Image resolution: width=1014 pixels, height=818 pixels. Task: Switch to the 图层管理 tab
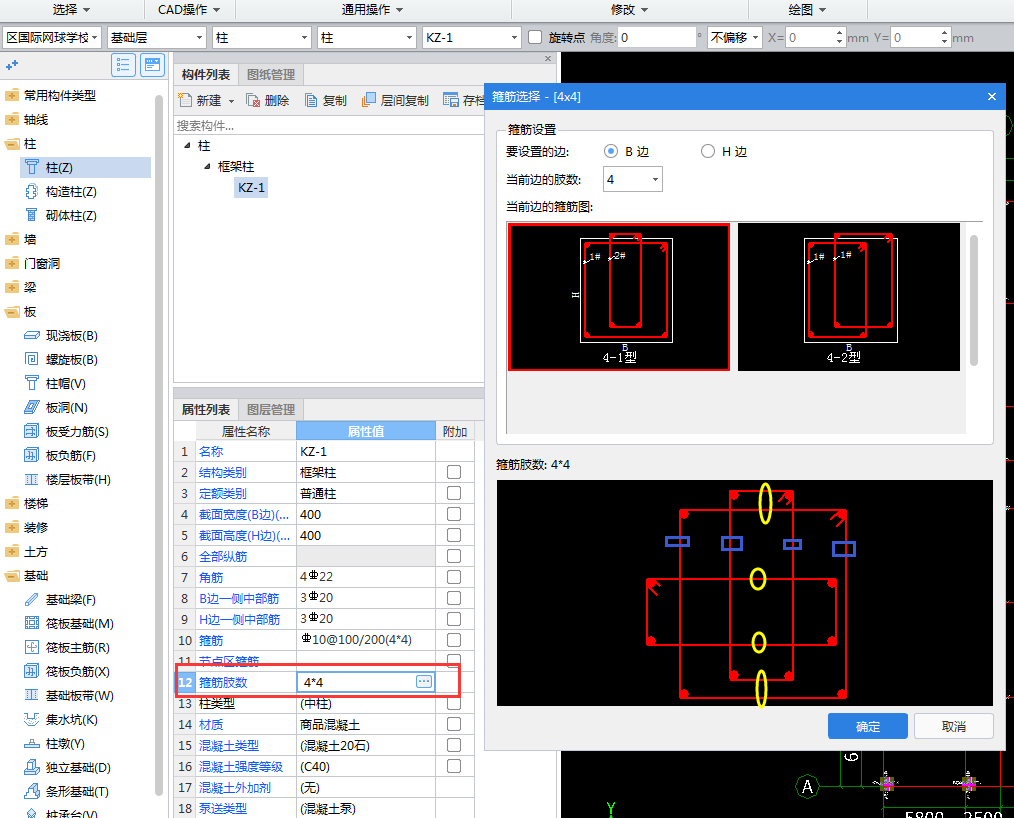coord(271,409)
